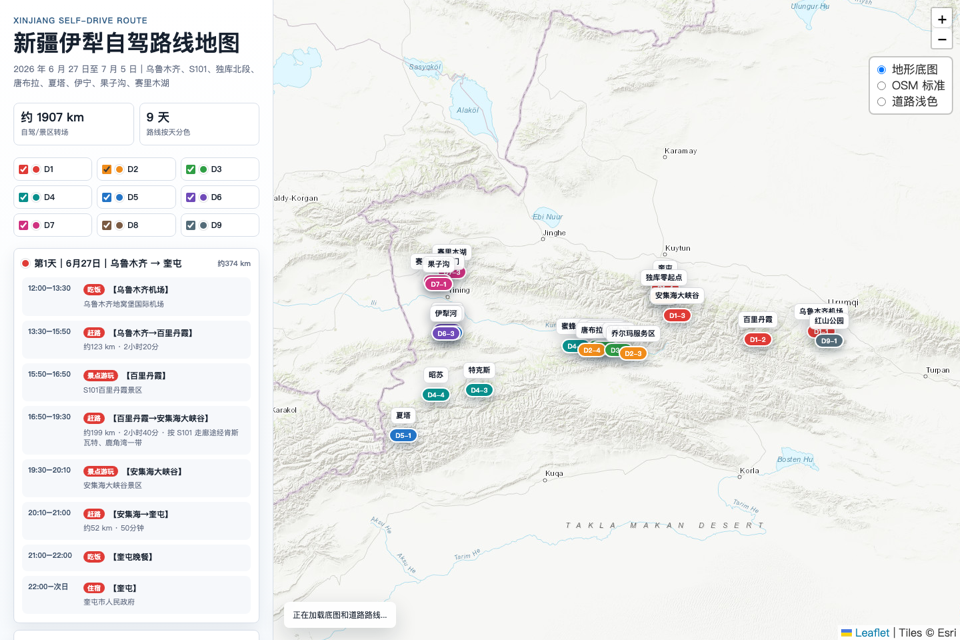The width and height of the screenshot is (960, 640).
Task: Open the Leaflet attribution link
Action: pyautogui.click(x=872, y=633)
